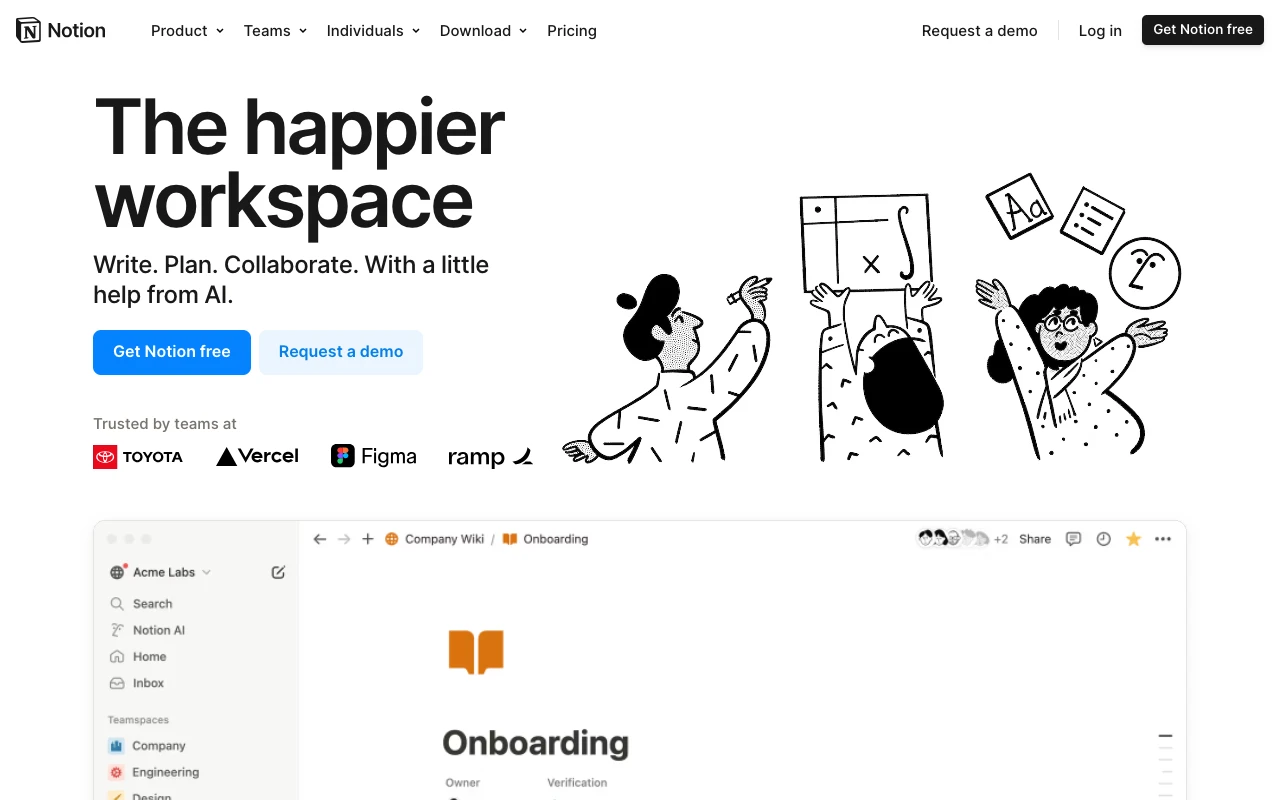The width and height of the screenshot is (1280, 800).
Task: Open the three-dots more options menu
Action: point(1162,539)
